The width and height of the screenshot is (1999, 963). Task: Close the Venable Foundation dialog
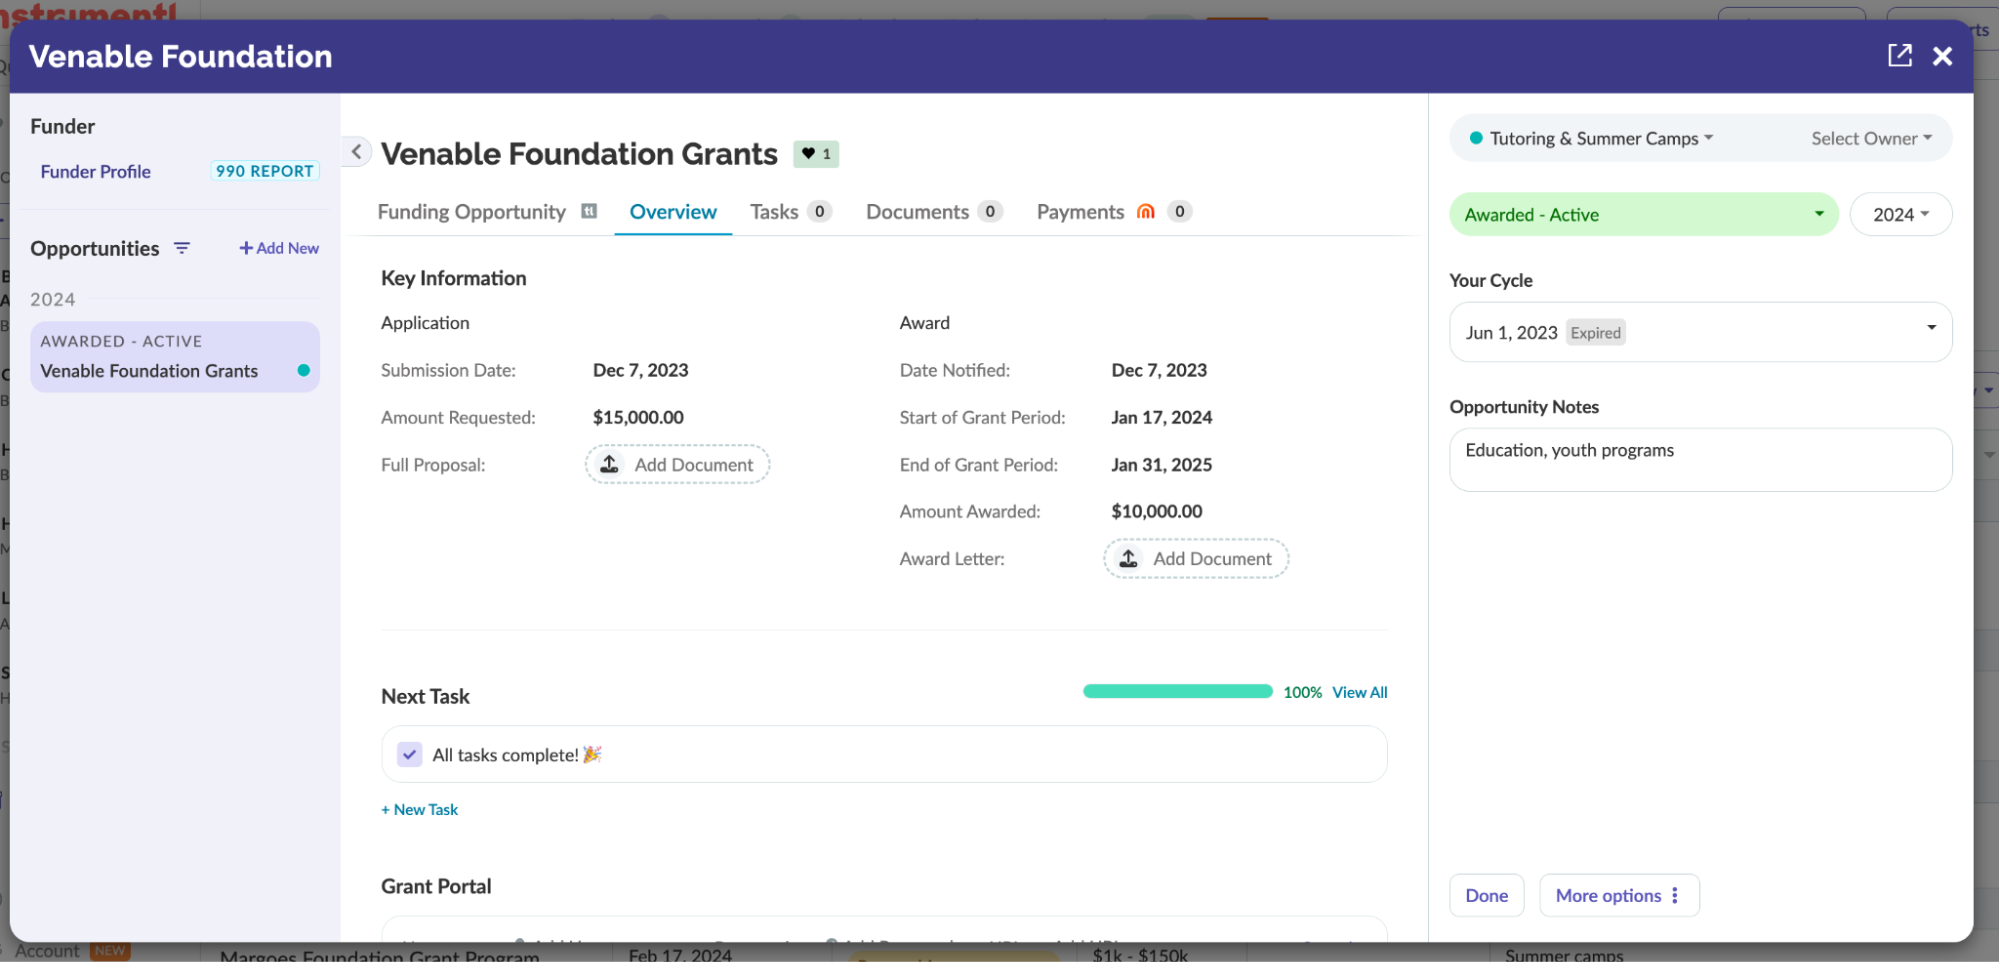coord(1942,56)
